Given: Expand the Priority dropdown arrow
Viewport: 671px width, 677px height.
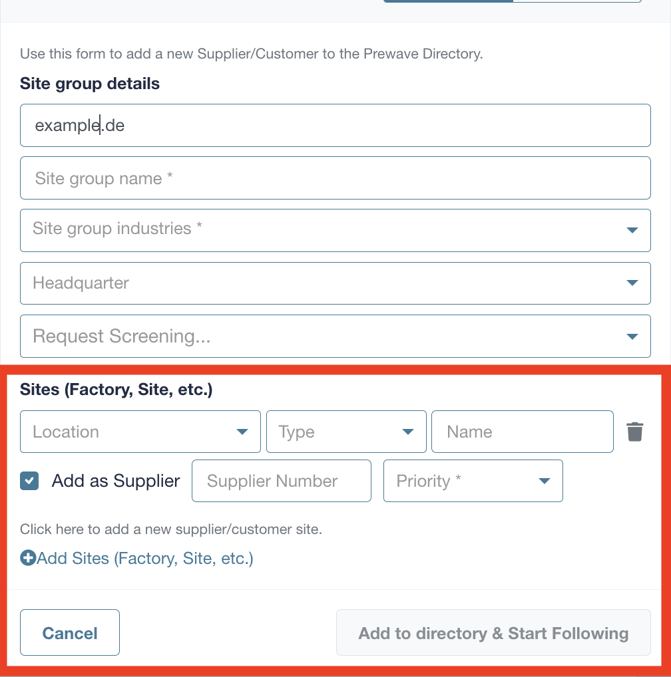Looking at the screenshot, I should [544, 481].
